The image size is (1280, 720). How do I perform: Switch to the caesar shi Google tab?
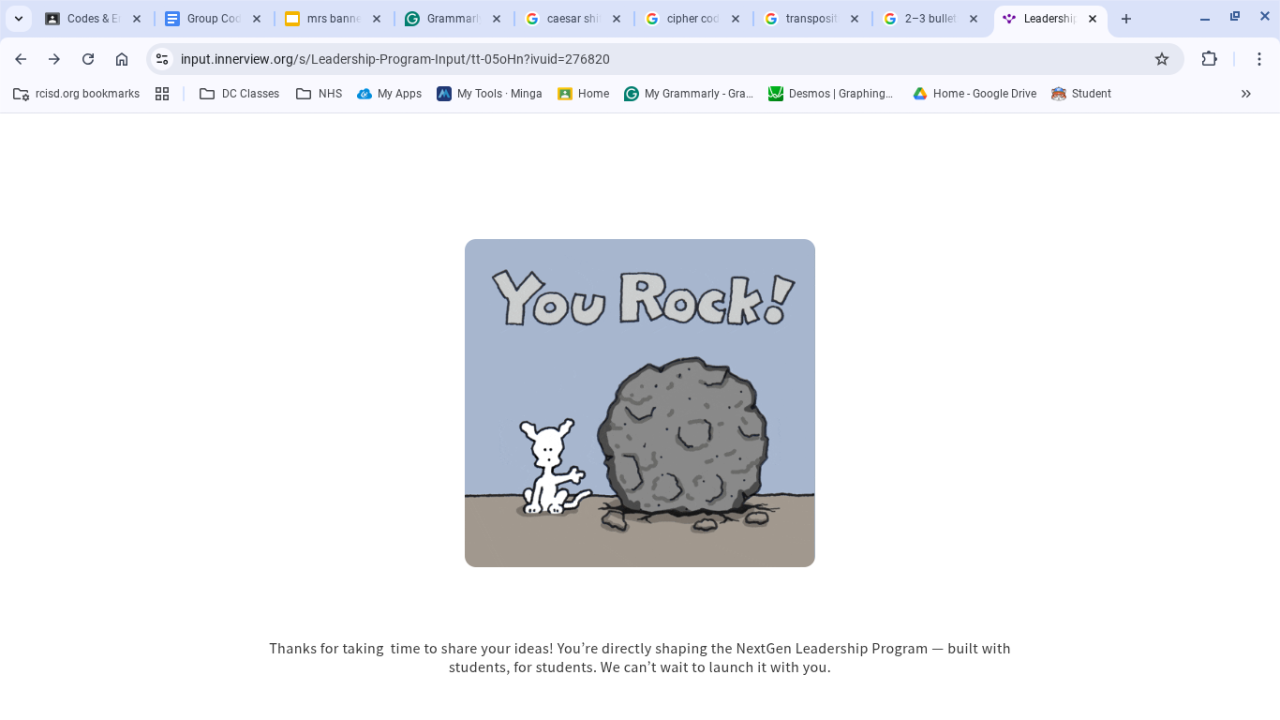572,19
